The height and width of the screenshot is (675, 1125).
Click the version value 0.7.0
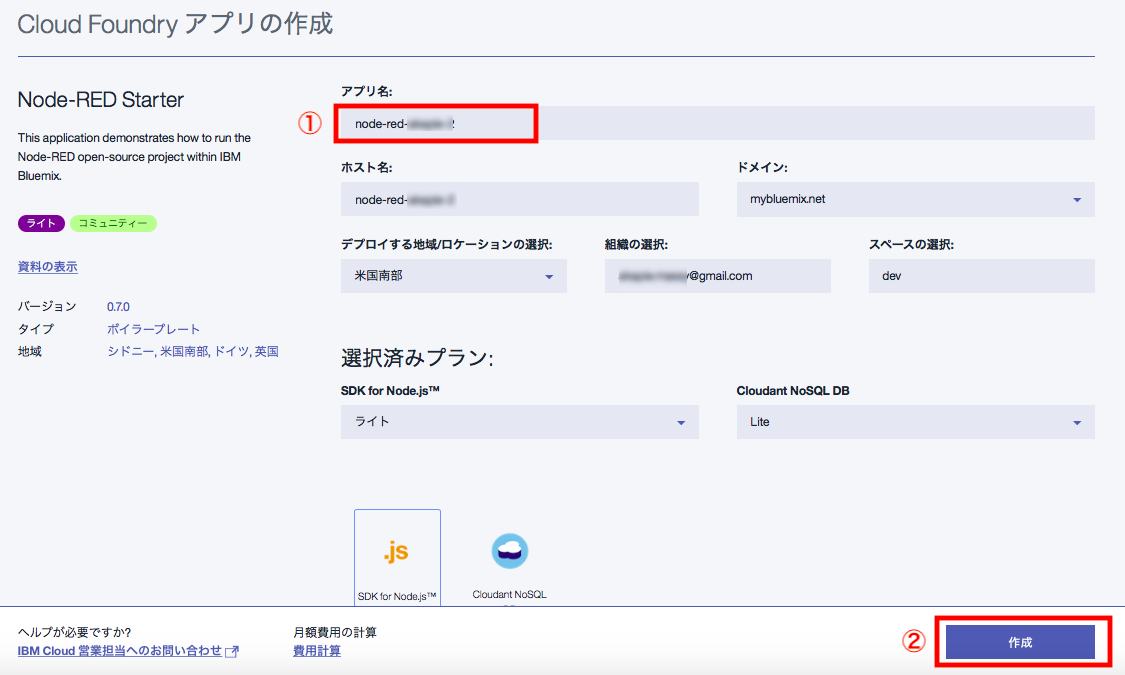[118, 306]
